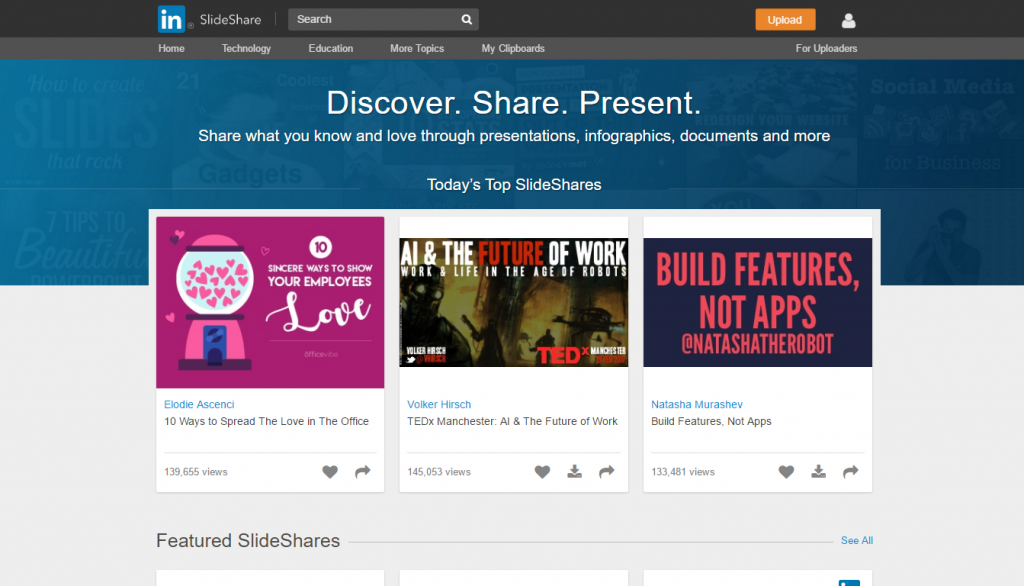Open Elodie Ascenci's profile link
Image resolution: width=1024 pixels, height=586 pixels.
point(199,404)
